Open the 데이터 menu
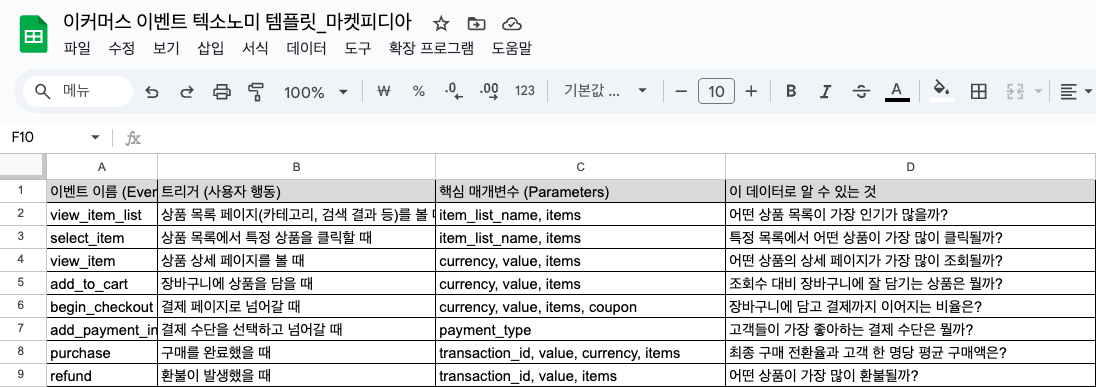Viewport: 1096px width, 387px height. [306, 48]
